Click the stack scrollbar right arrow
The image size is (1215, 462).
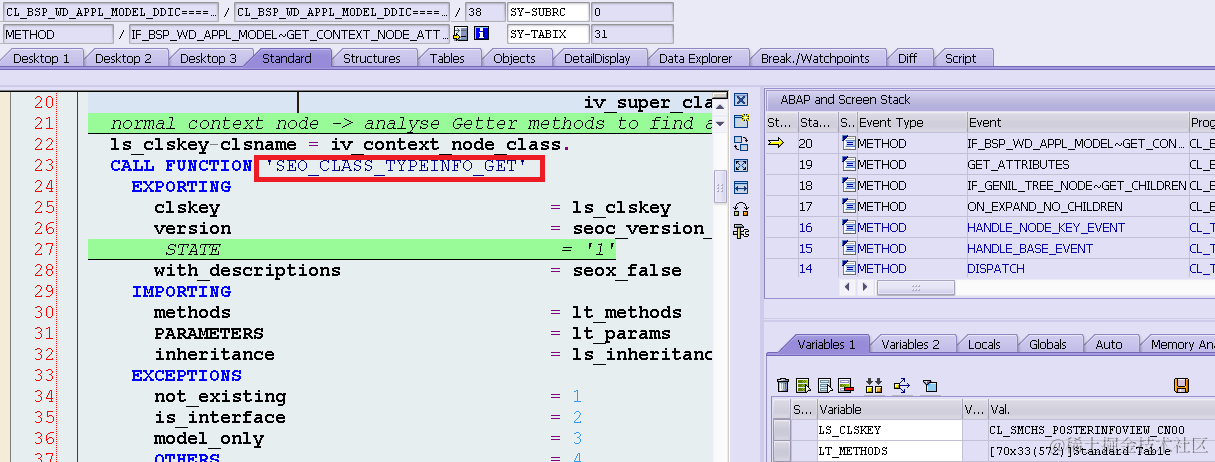[865, 287]
